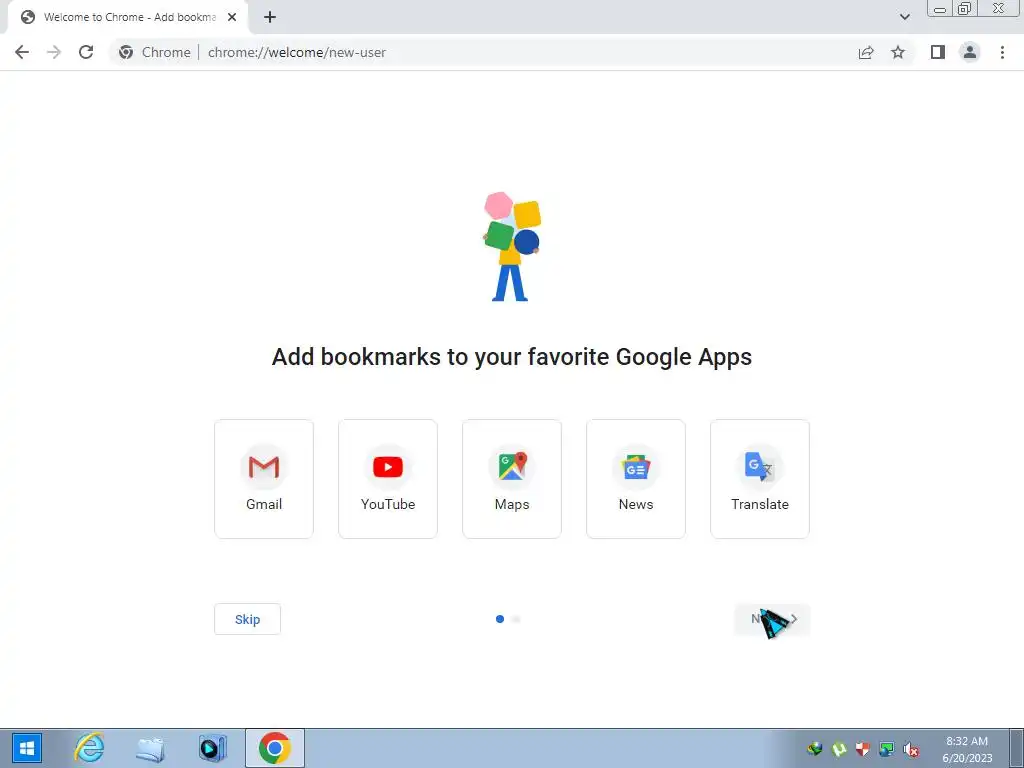Click the Next button

pos(773,619)
